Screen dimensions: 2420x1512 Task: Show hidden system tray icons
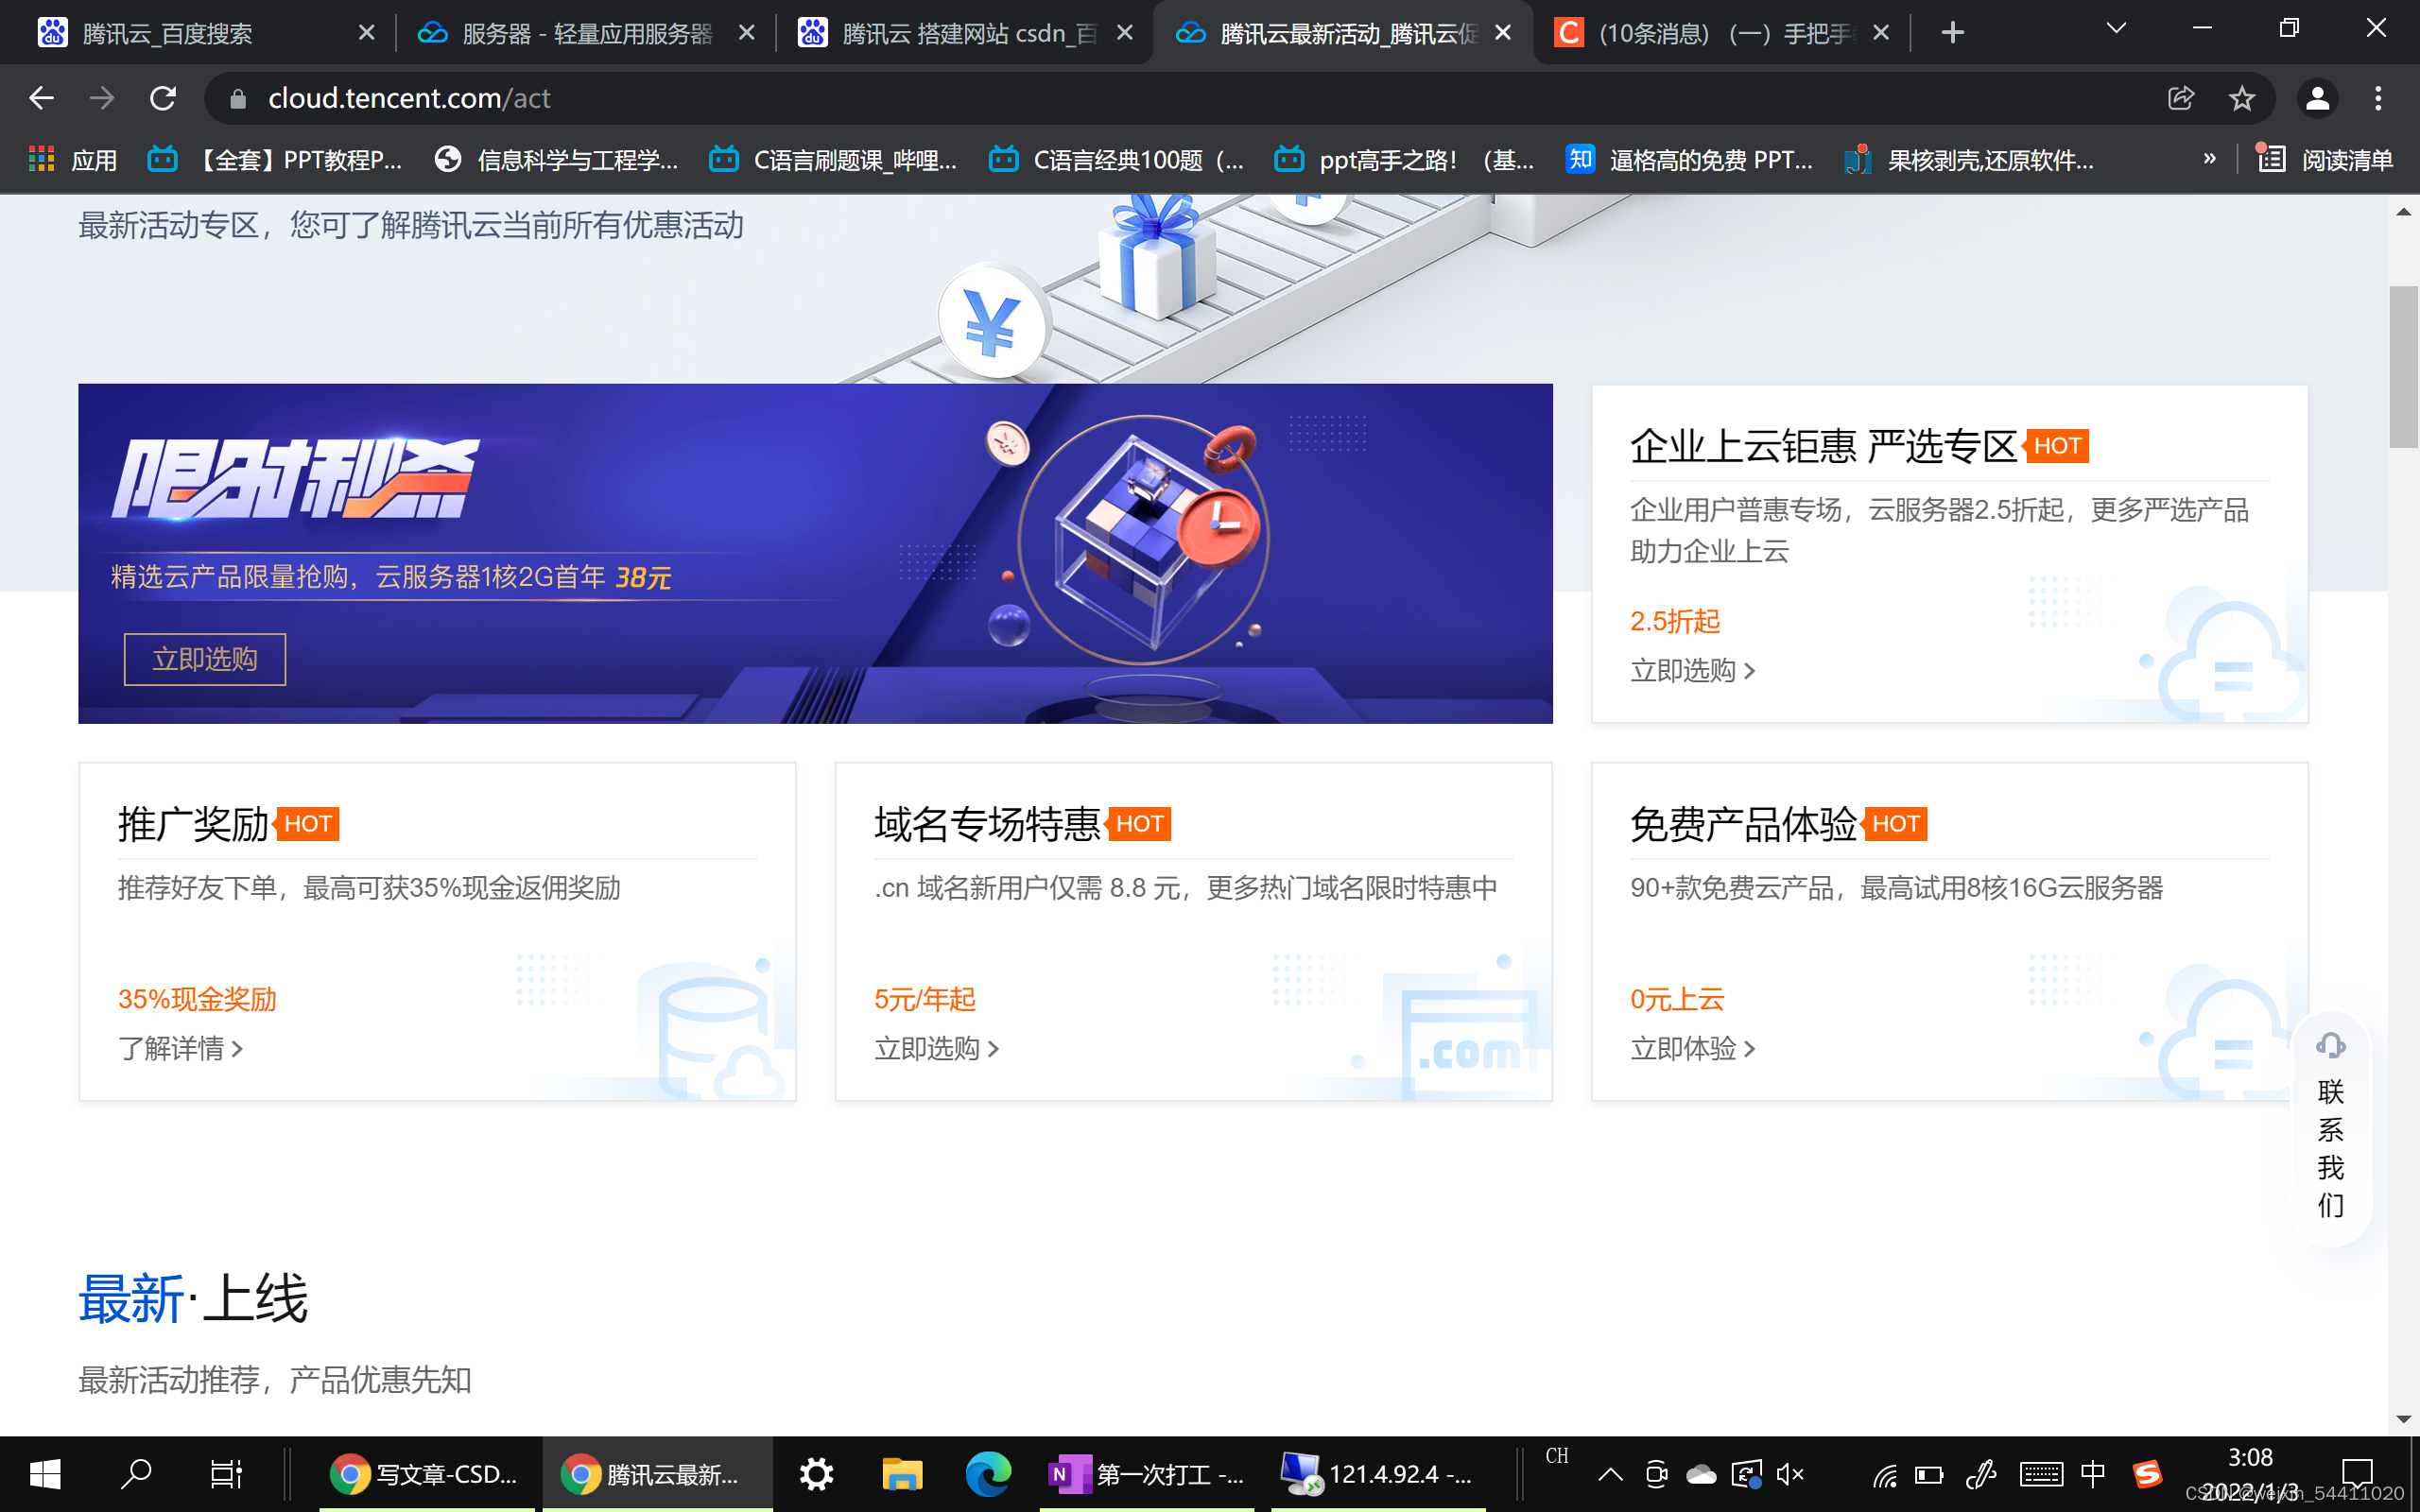coord(1610,1474)
